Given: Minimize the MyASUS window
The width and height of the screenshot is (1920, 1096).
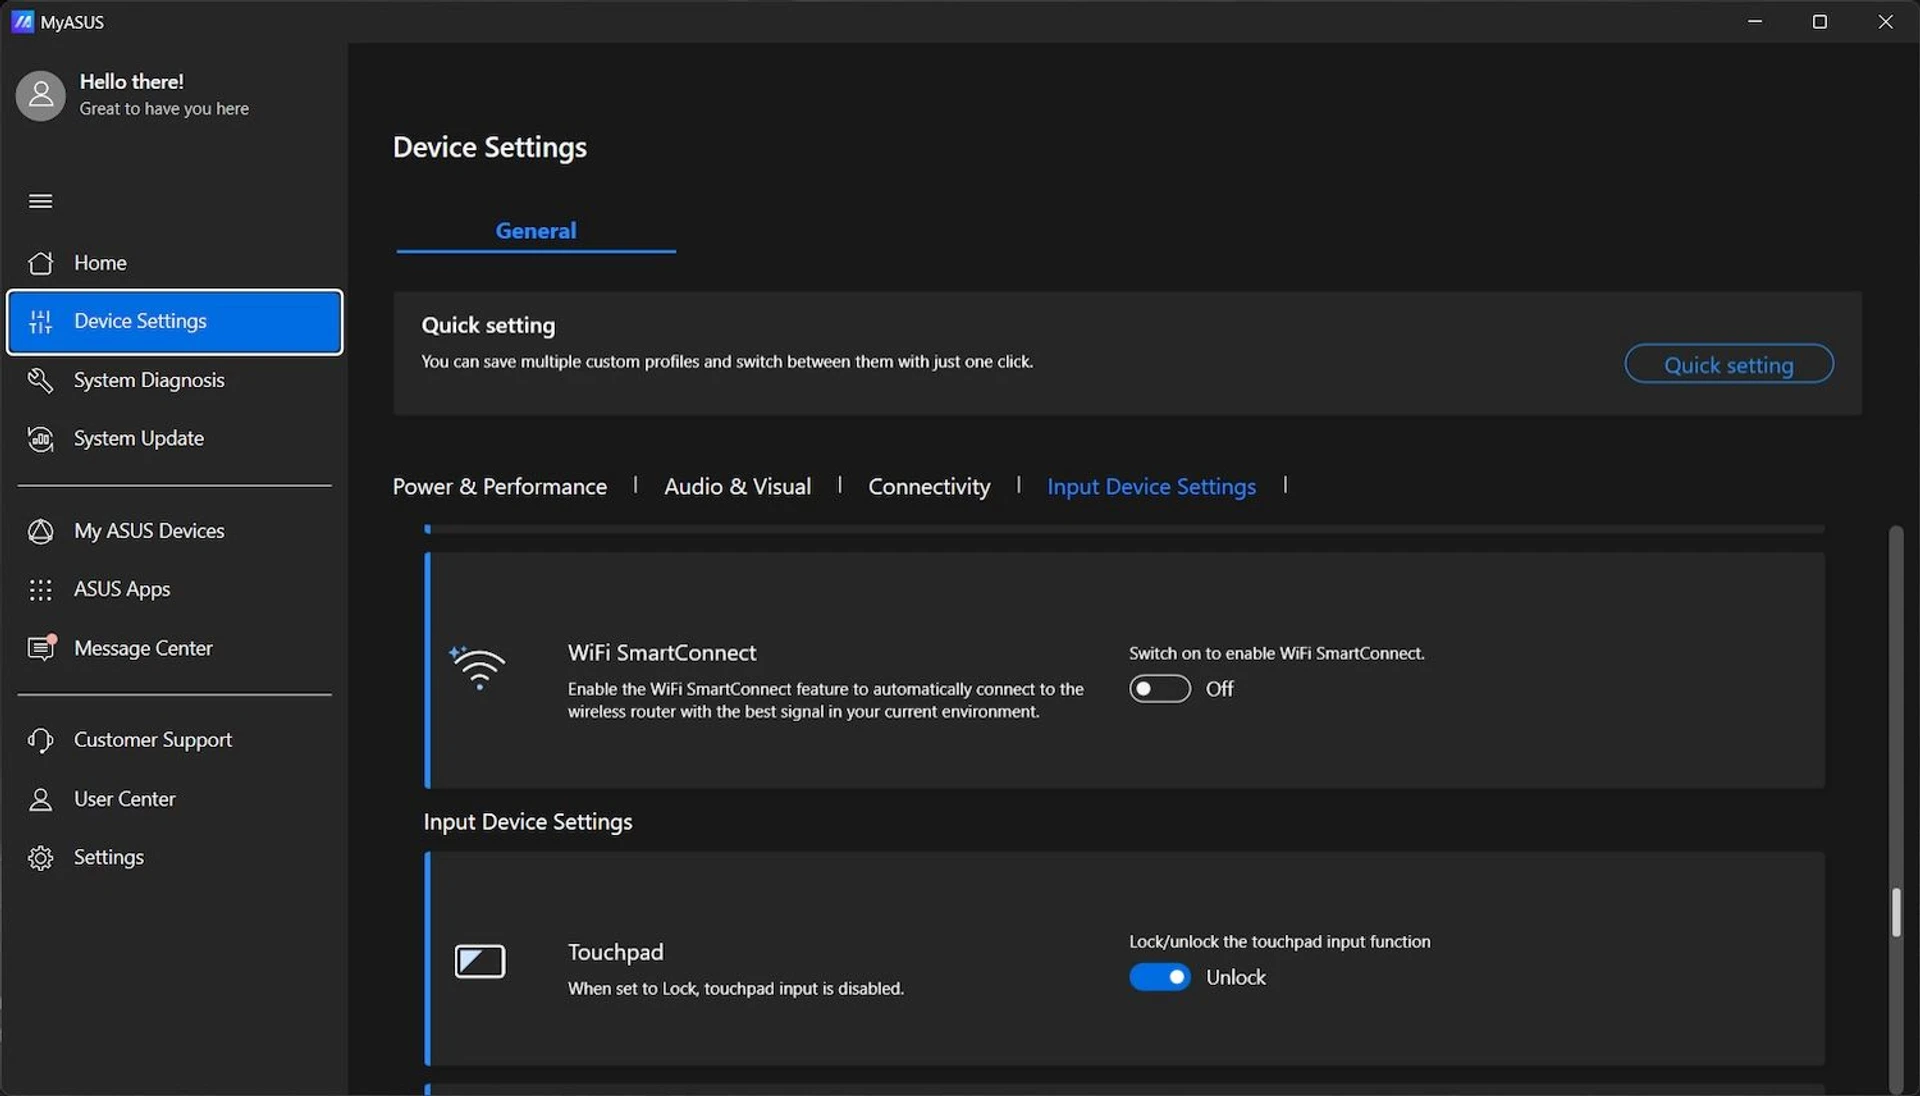Looking at the screenshot, I should (1755, 21).
